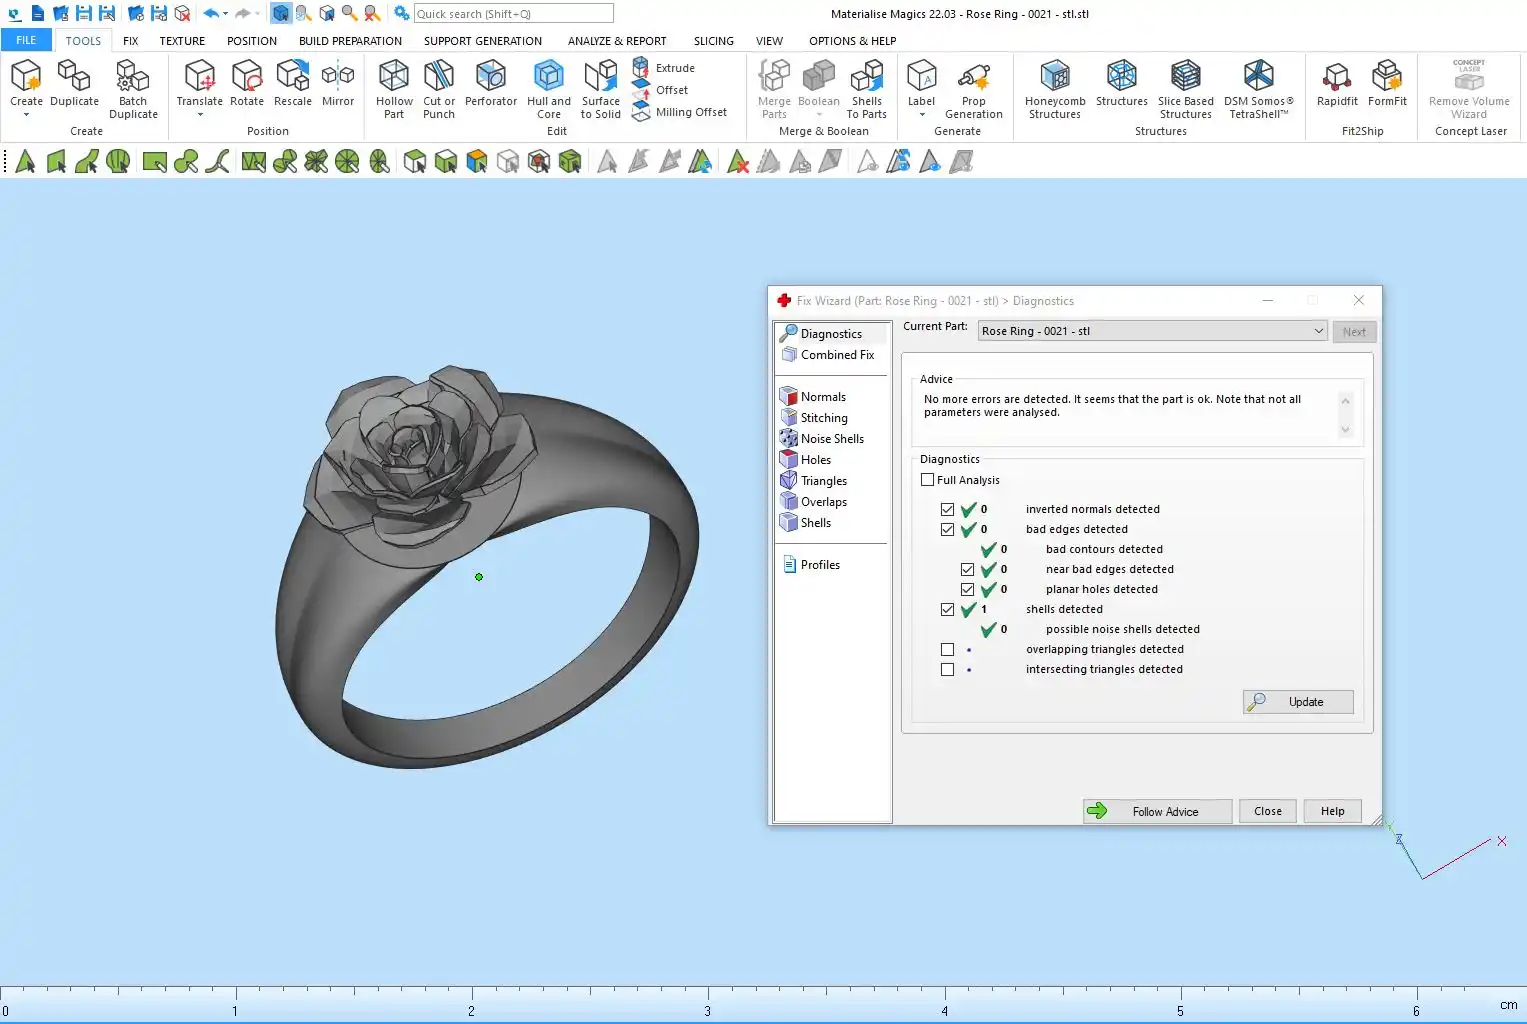Open the Analyze & Report tab
Viewport: 1527px width, 1024px height.
pyautogui.click(x=616, y=41)
